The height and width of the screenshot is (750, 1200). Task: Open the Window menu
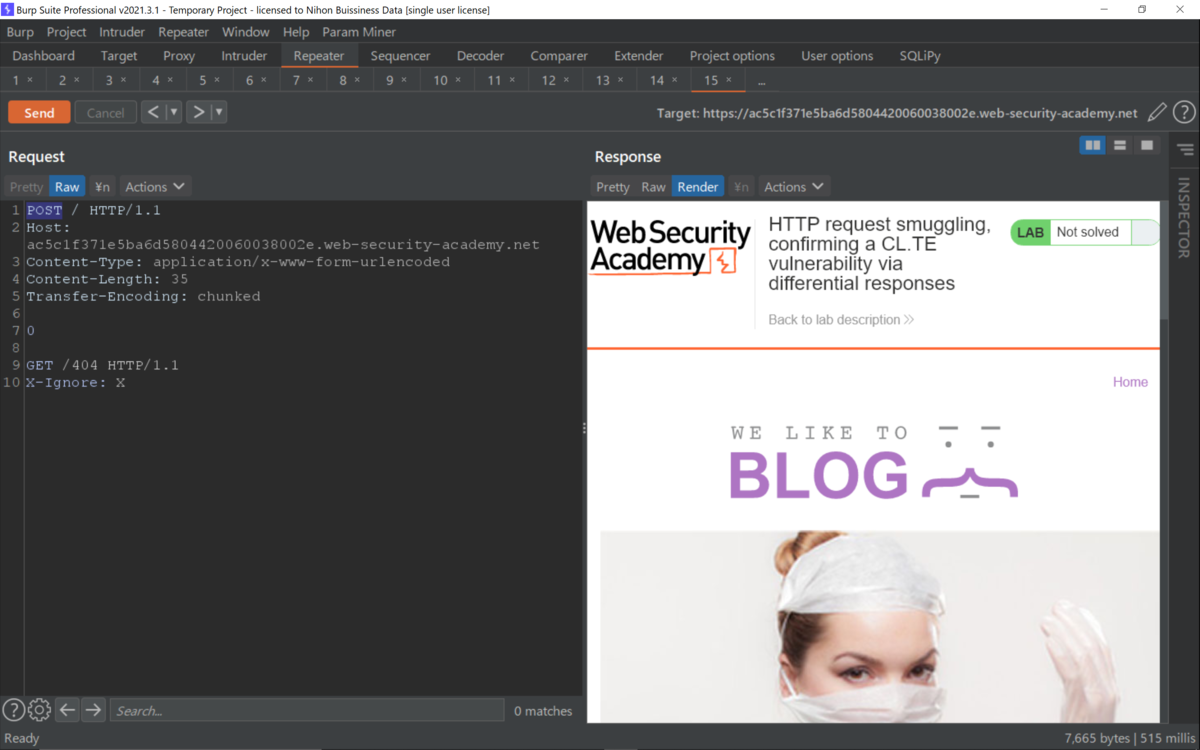pyautogui.click(x=245, y=32)
